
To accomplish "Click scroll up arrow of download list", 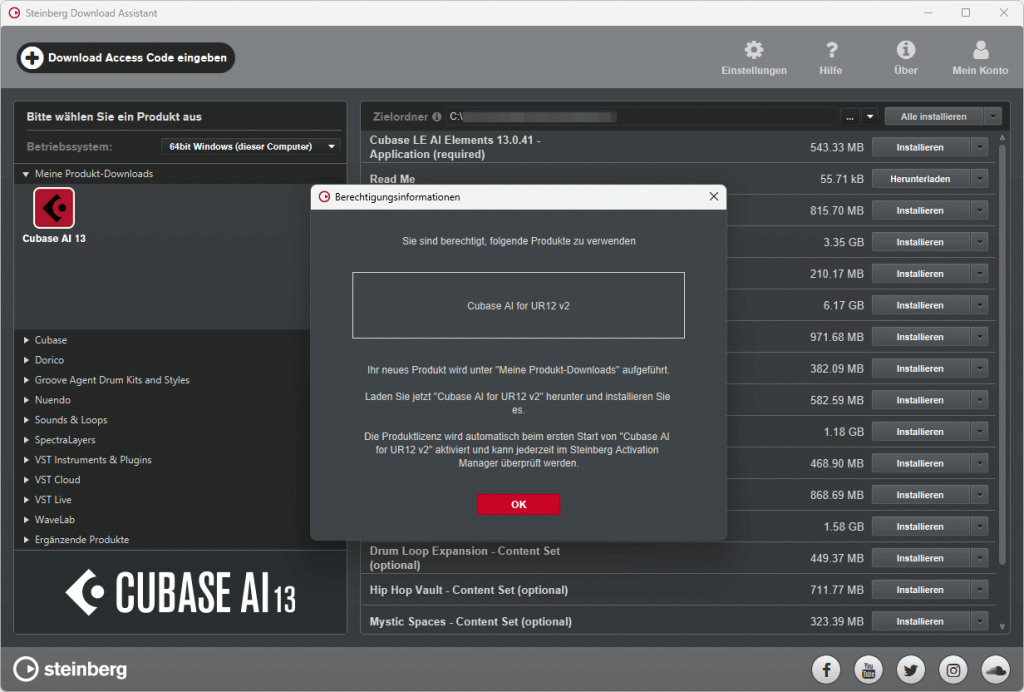I will point(1002,138).
